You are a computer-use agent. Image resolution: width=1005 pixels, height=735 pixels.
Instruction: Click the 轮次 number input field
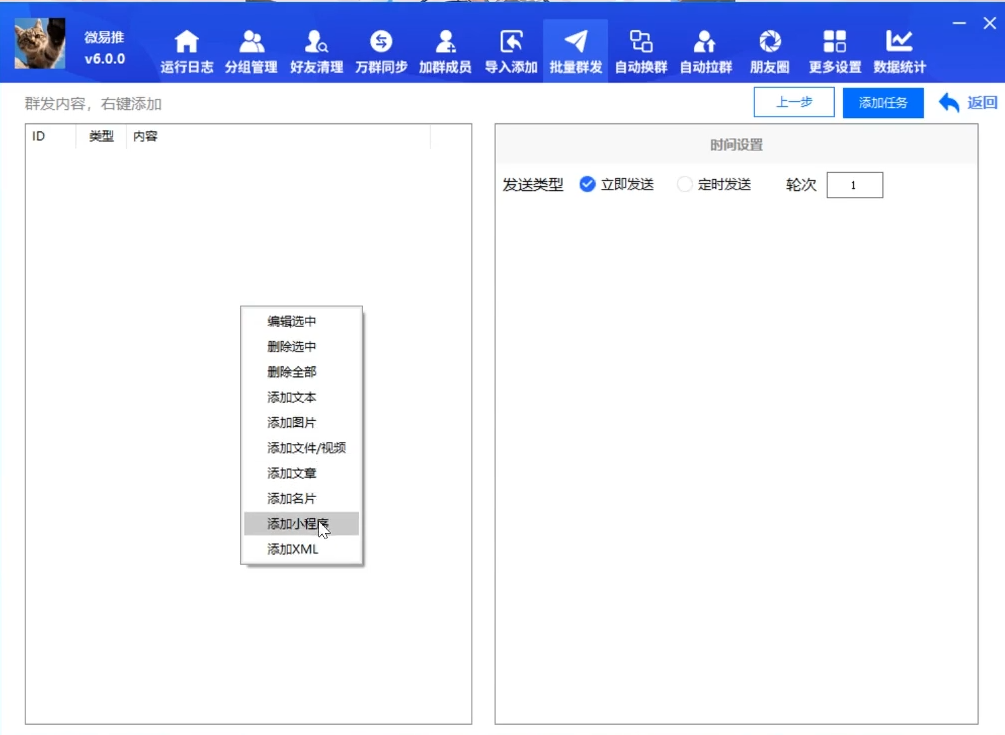(855, 184)
